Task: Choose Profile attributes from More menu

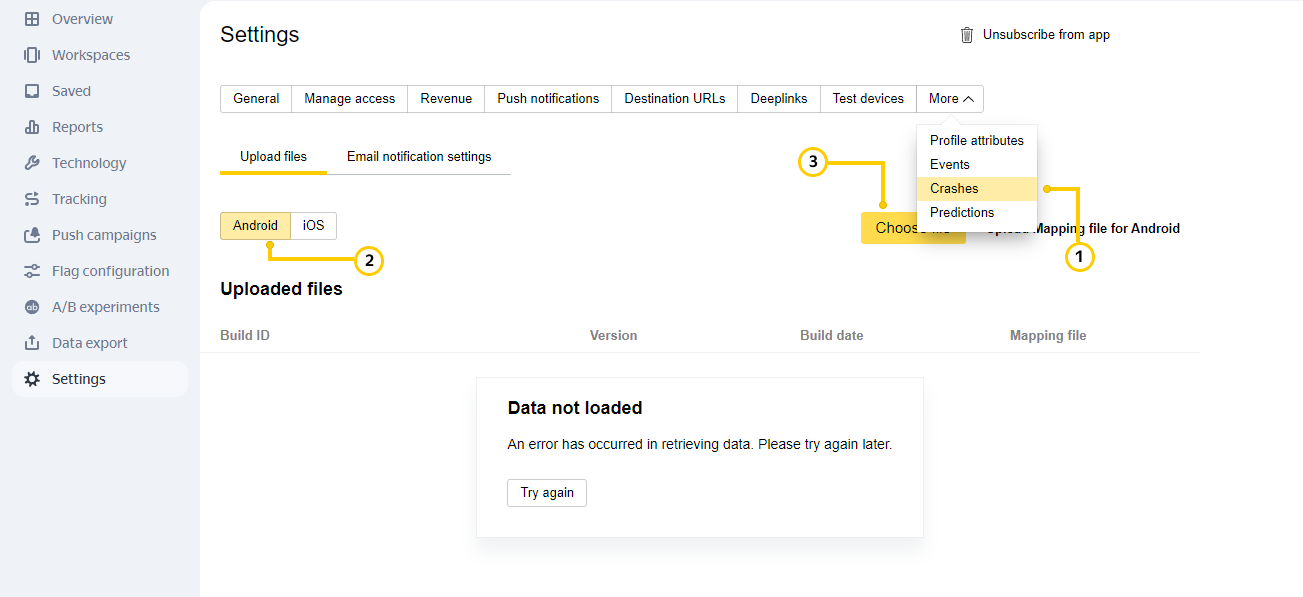Action: [x=976, y=141]
